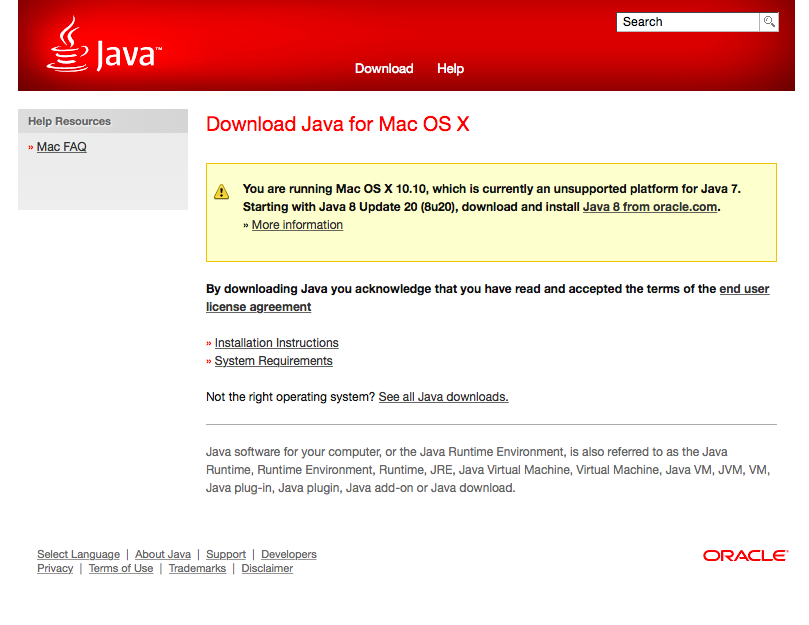Screen dimensions: 809x625
Task: Click Select Language in footer
Action: (x=78, y=554)
